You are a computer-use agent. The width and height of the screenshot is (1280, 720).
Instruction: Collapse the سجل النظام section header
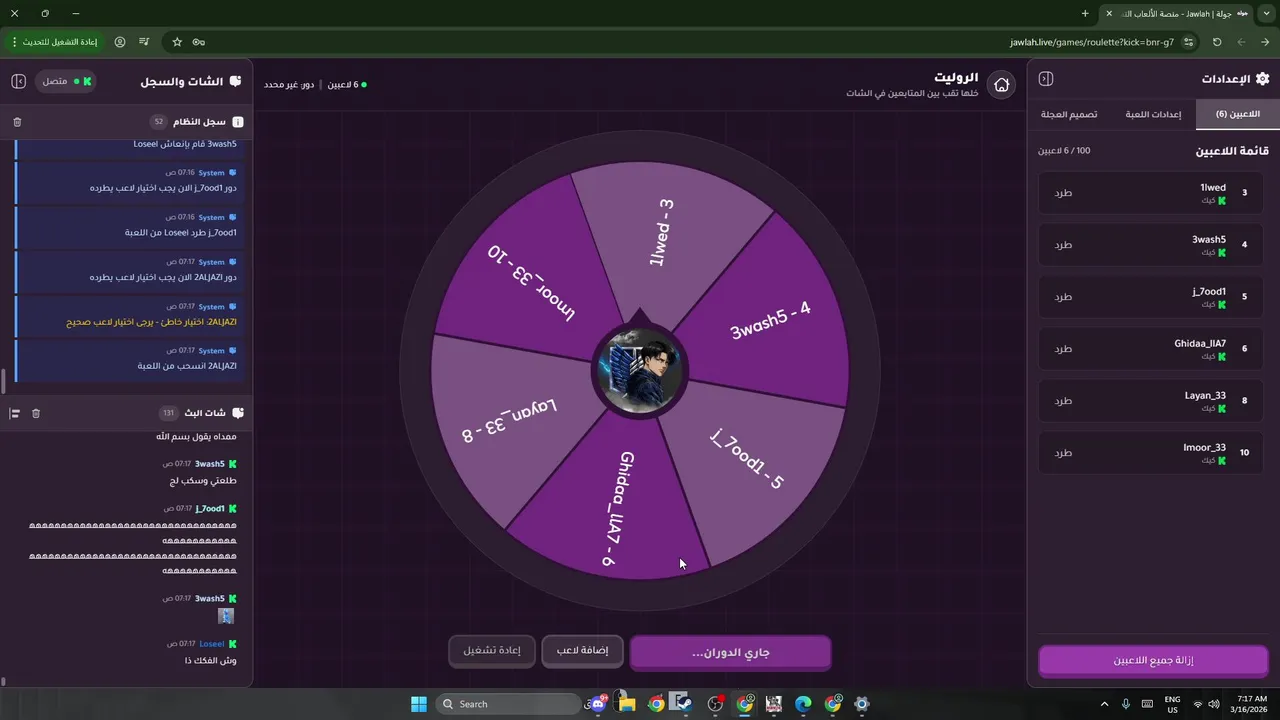coord(126,122)
